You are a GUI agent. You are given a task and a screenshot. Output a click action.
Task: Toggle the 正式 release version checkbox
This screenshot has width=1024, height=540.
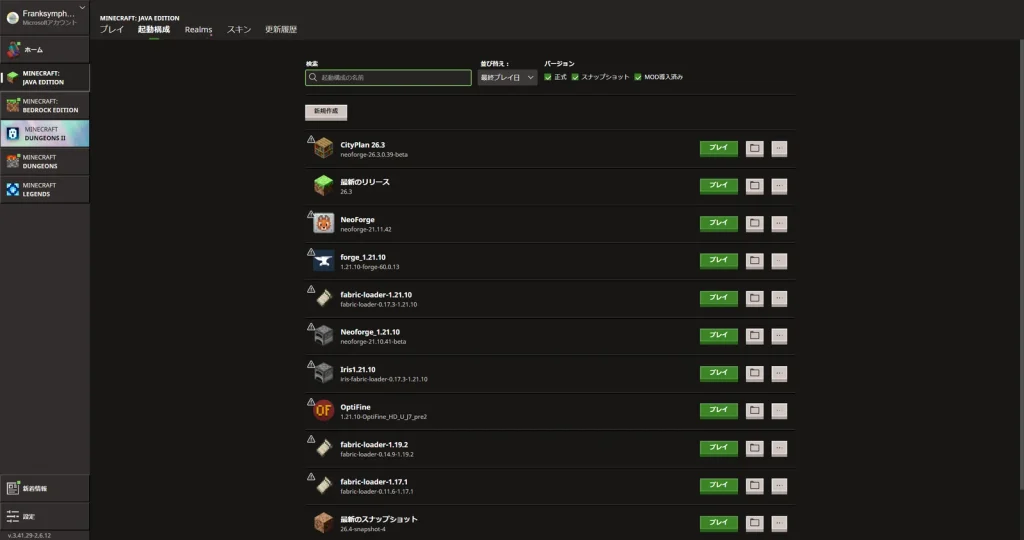tap(548, 77)
